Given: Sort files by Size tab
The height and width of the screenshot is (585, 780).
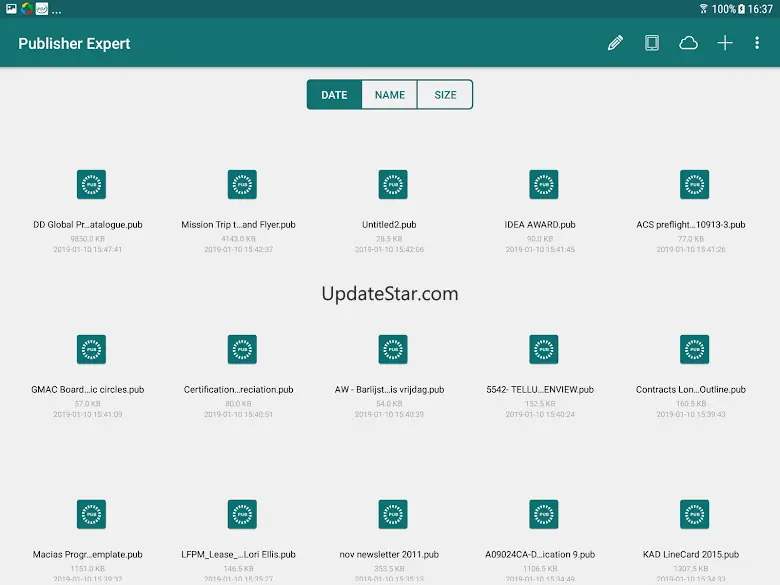Looking at the screenshot, I should [x=445, y=95].
